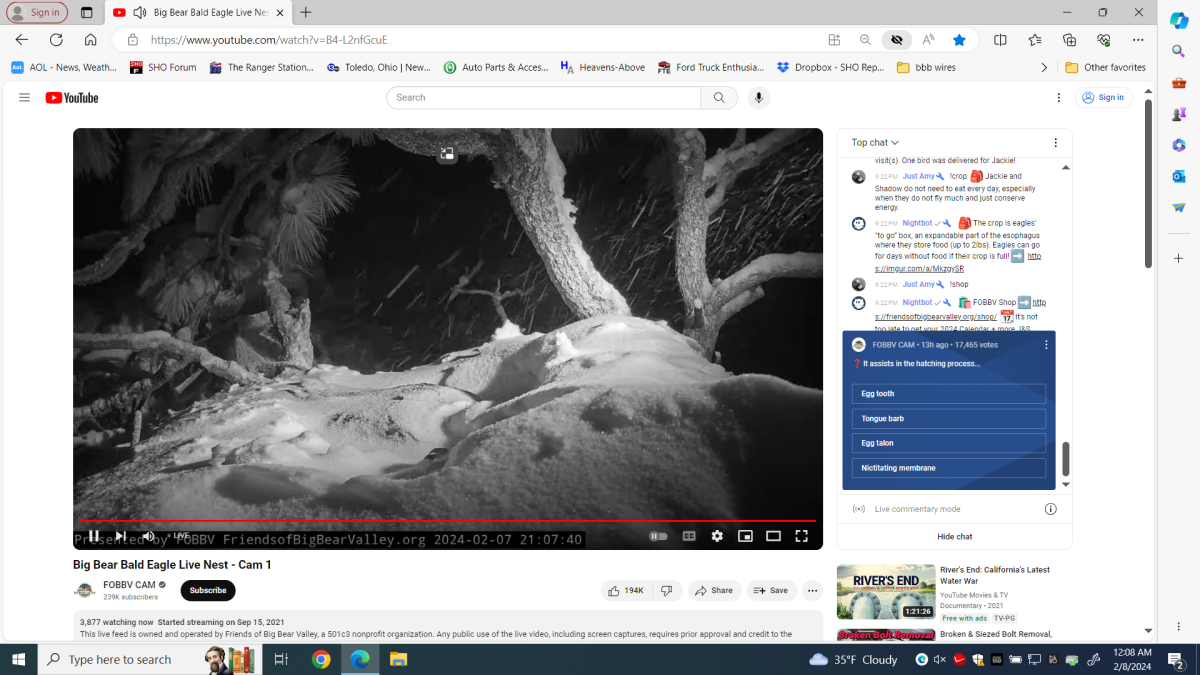The width and height of the screenshot is (1200, 675).
Task: Dislike the video with thumbs down
Action: pos(667,591)
